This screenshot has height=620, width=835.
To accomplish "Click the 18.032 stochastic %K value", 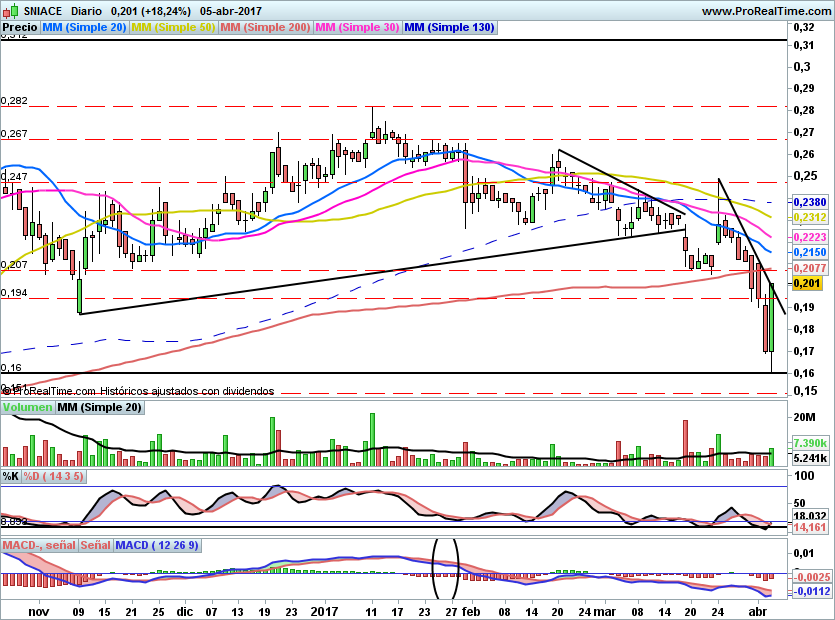I will pos(810,516).
